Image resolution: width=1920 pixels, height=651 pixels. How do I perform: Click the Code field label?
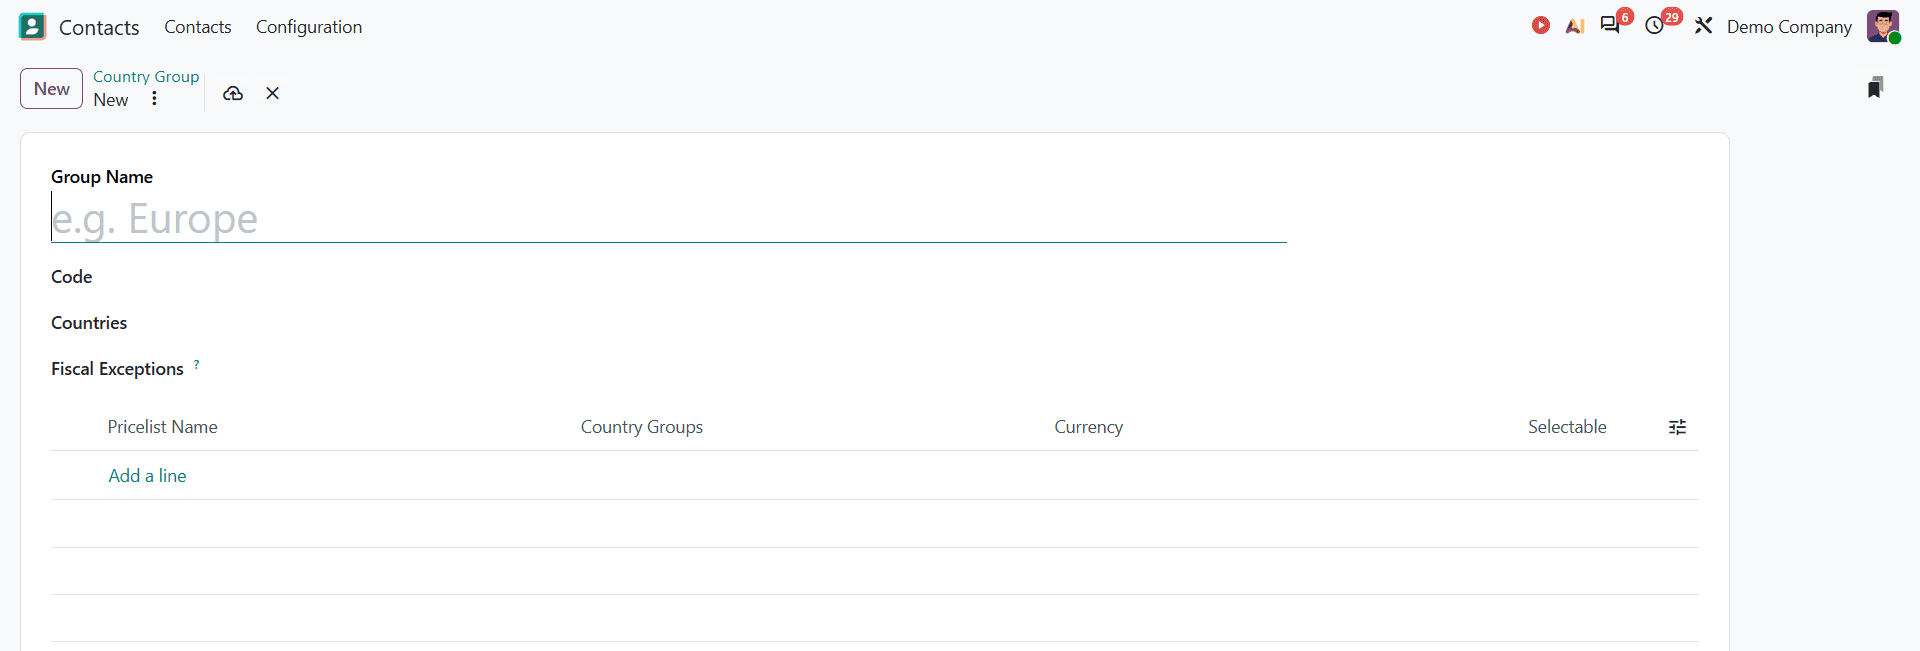(72, 277)
